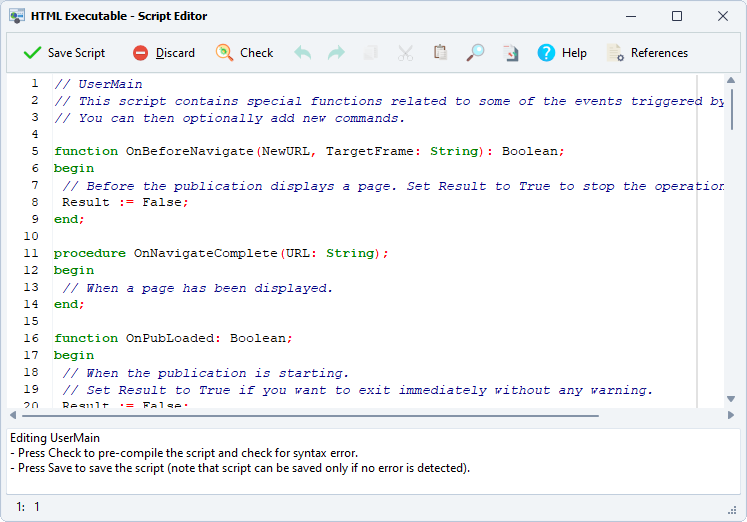Image resolution: width=747 pixels, height=522 pixels.
Task: Click the Copy icon in toolbar
Action: tap(370, 53)
